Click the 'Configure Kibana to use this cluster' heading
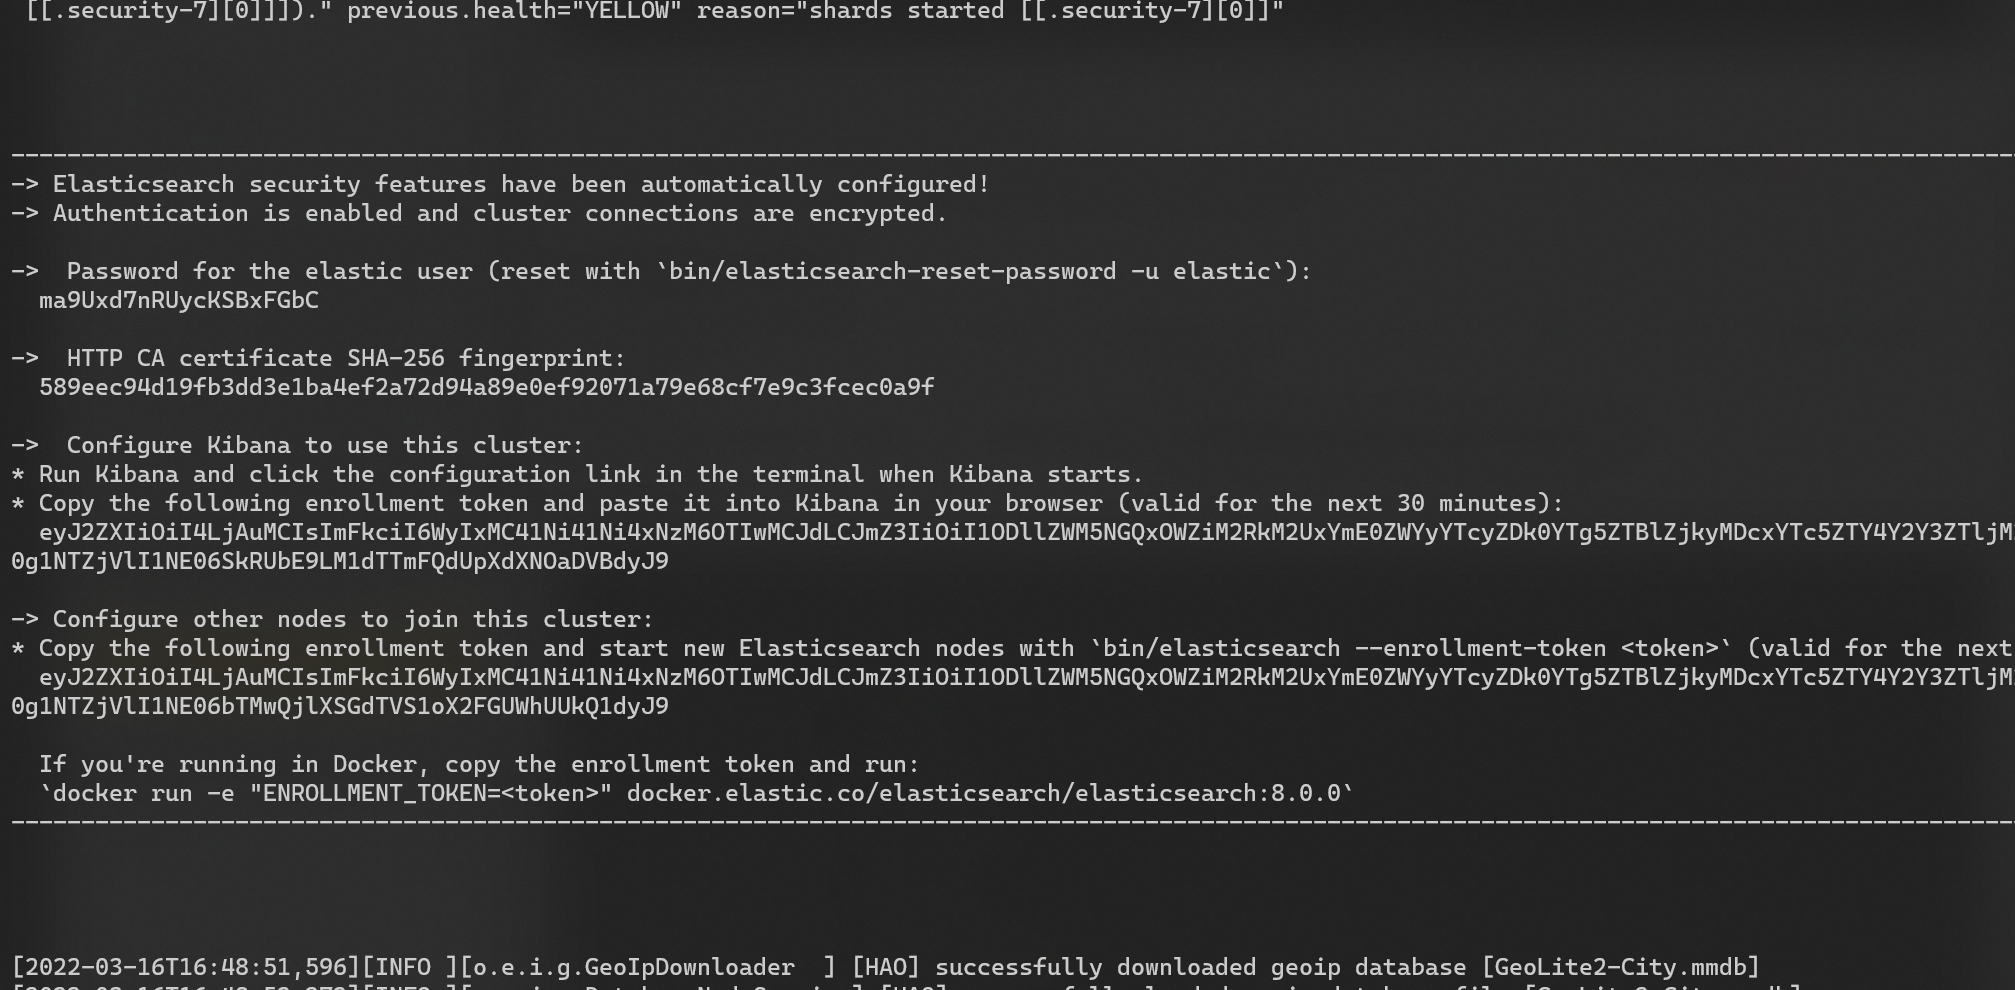Screen dimensions: 2015x990 (324, 445)
